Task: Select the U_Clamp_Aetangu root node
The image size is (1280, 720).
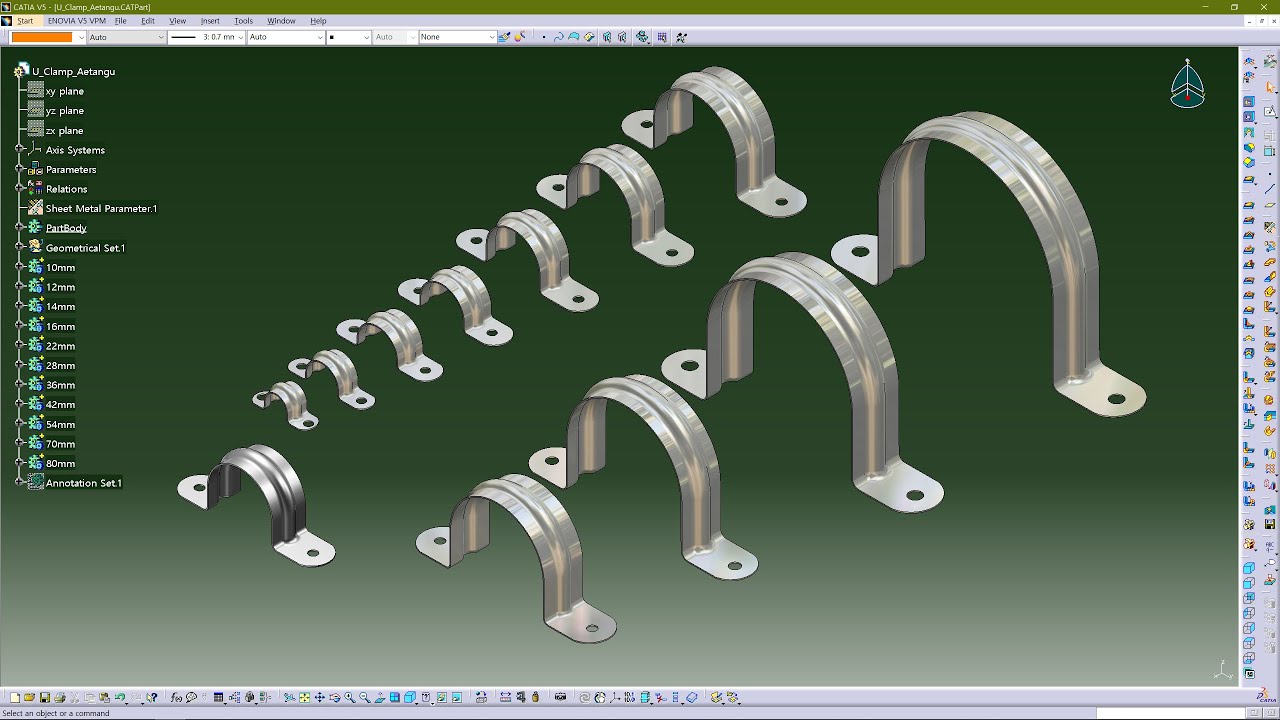Action: click(x=73, y=72)
